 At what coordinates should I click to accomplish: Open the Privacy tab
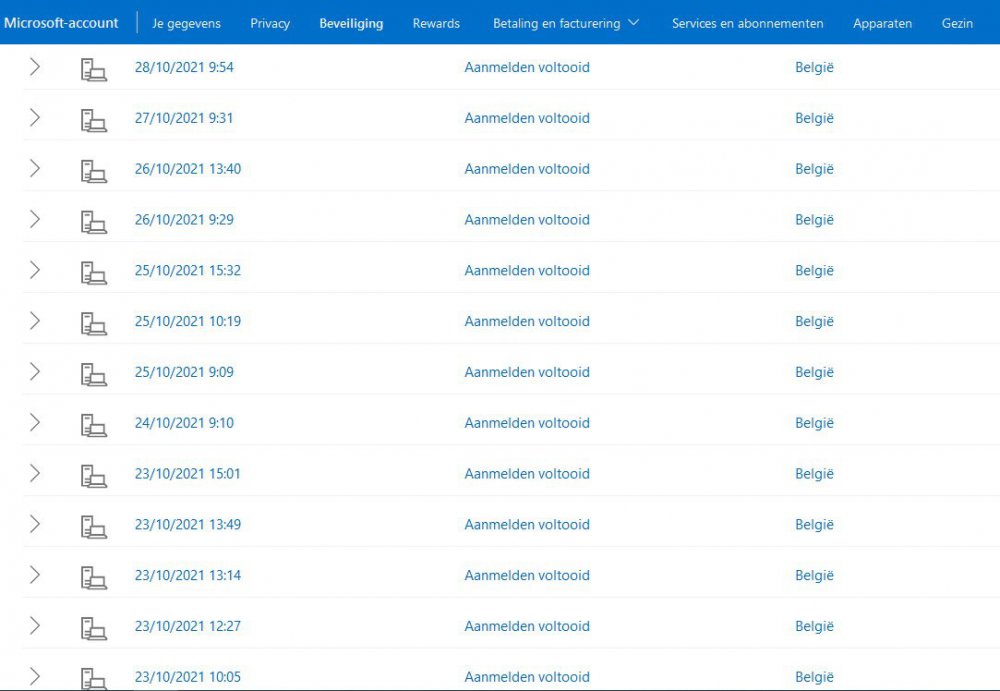[270, 23]
